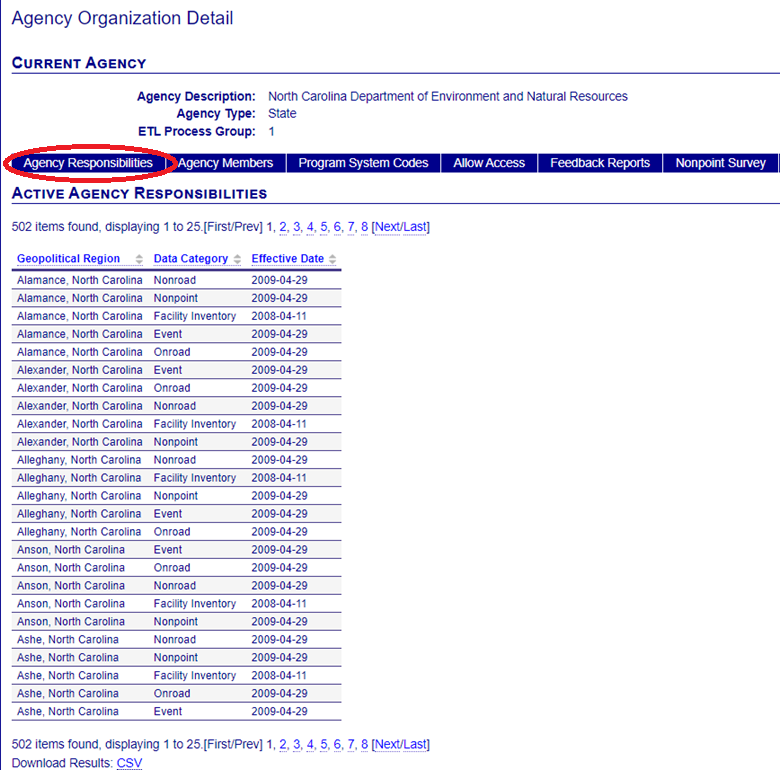Image resolution: width=780 pixels, height=770 pixels.
Task: Click Nonroad category in Ashe row
Action: 175,639
